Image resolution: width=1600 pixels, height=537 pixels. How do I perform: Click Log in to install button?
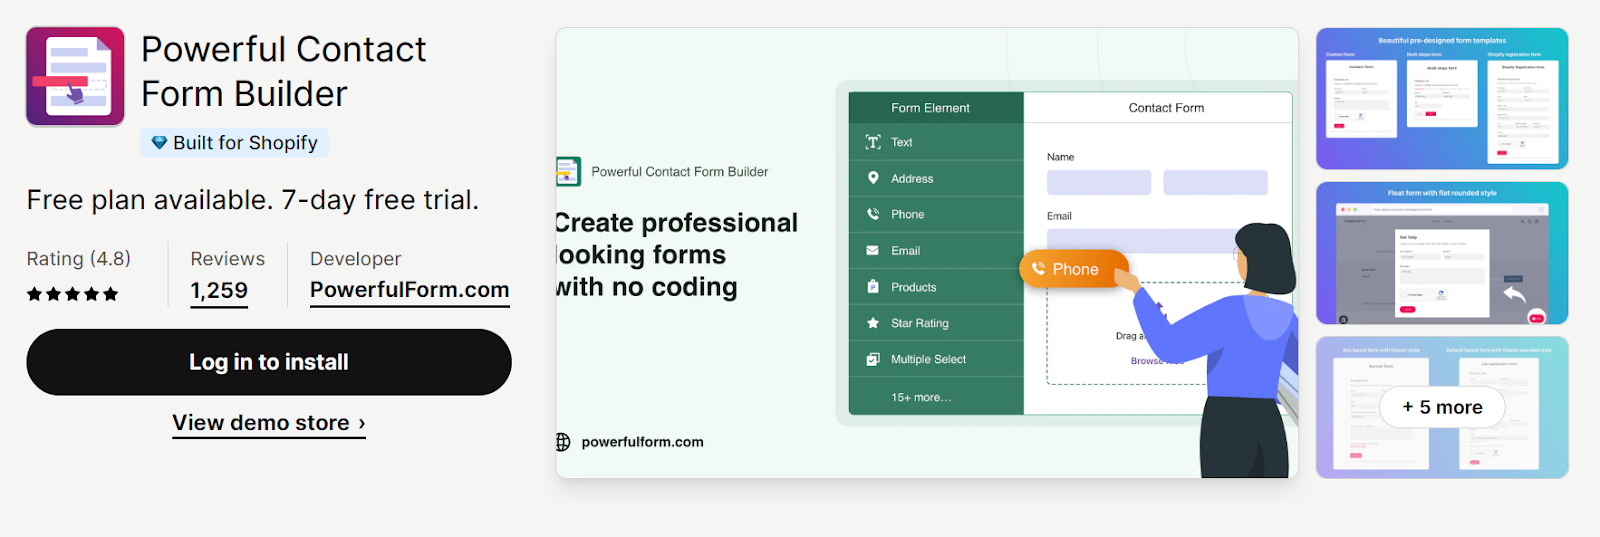(269, 362)
